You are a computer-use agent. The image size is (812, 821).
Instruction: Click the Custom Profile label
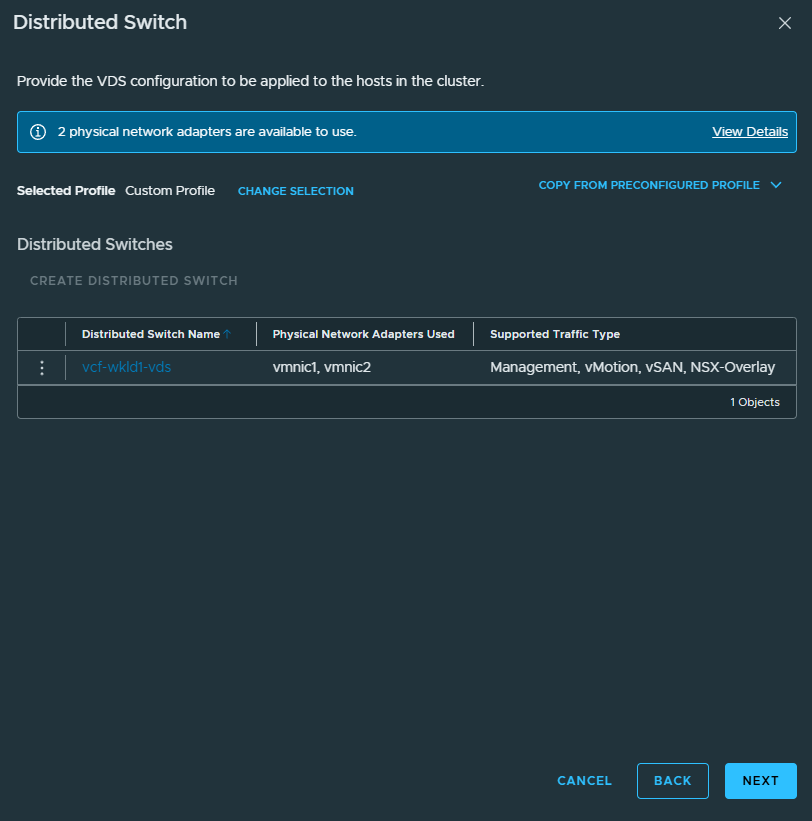[x=170, y=191]
